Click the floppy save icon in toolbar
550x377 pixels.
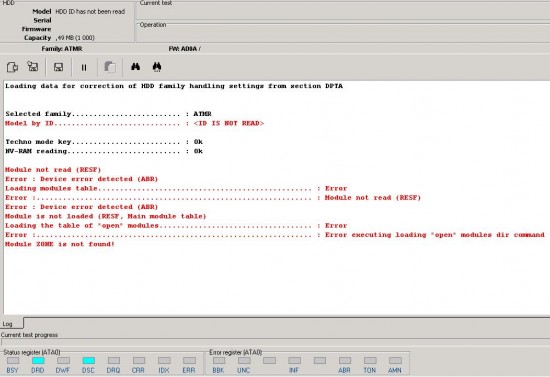[59, 67]
